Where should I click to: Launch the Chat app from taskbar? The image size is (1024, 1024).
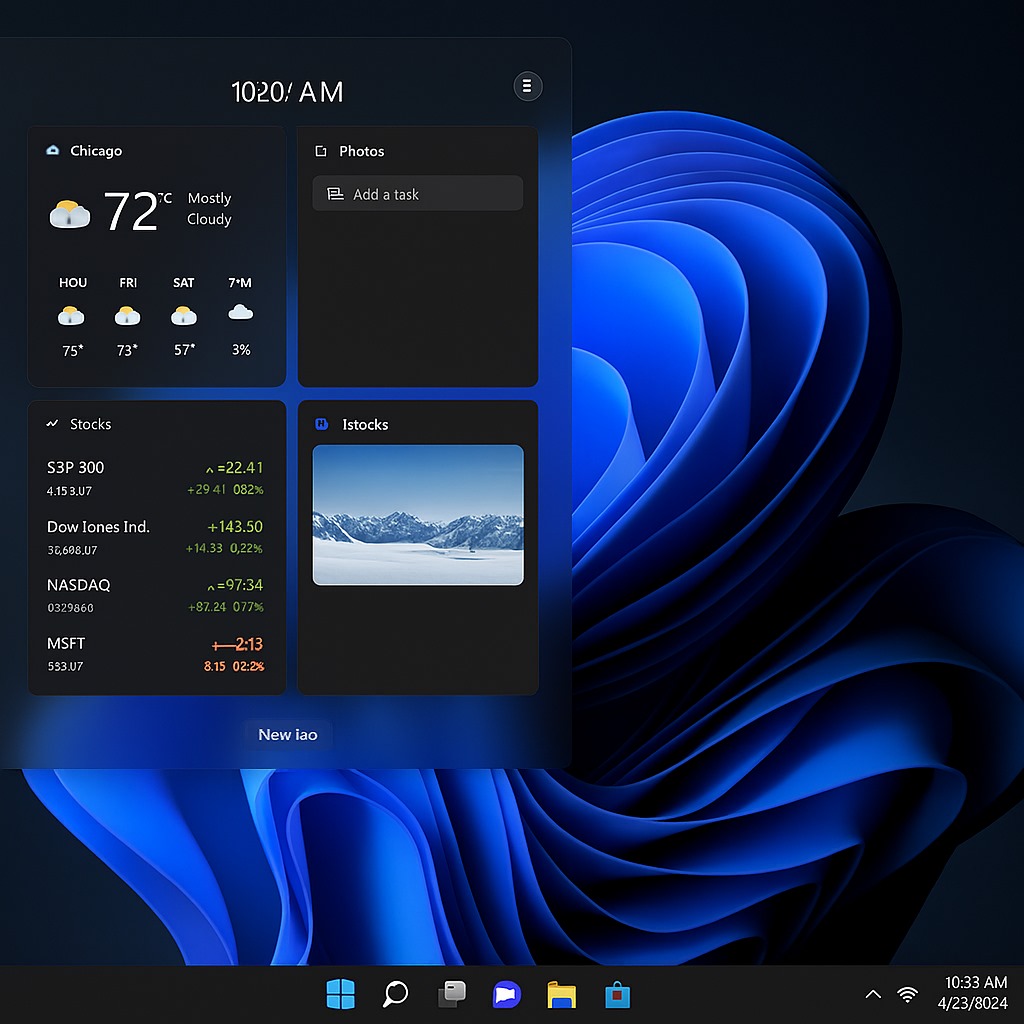(x=507, y=994)
